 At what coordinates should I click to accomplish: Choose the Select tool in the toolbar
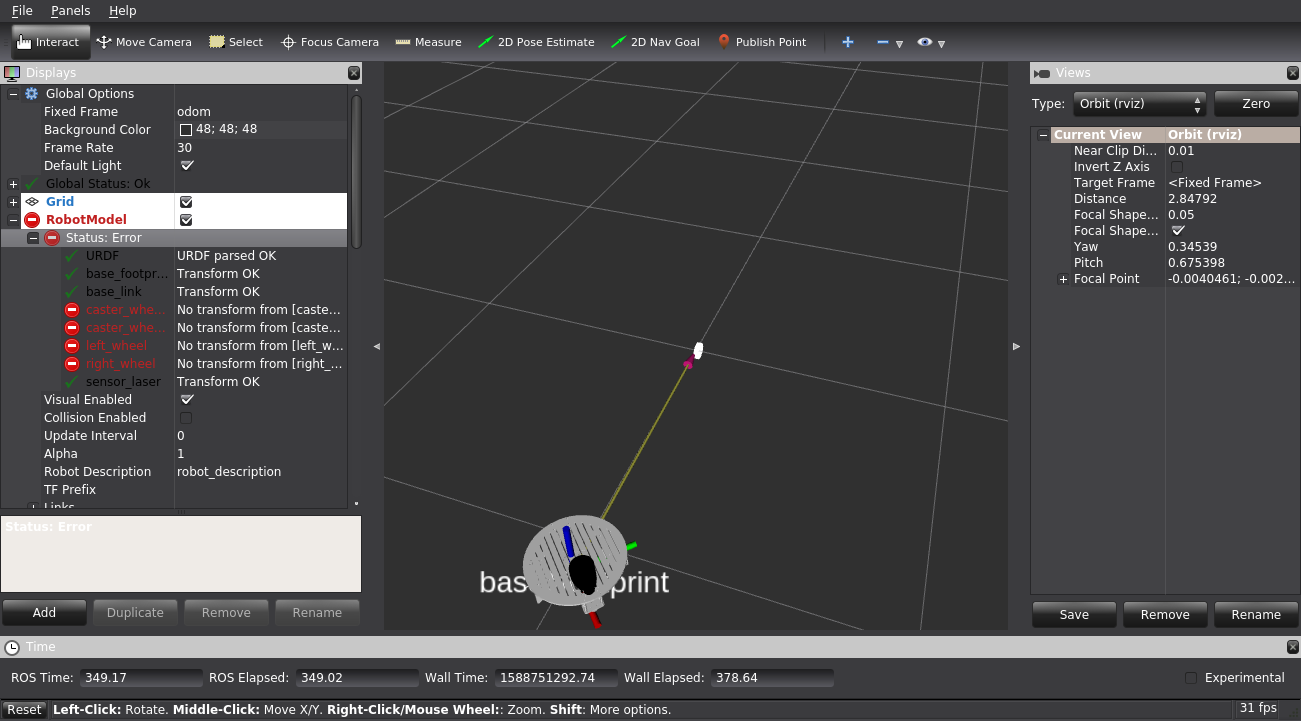coord(235,42)
